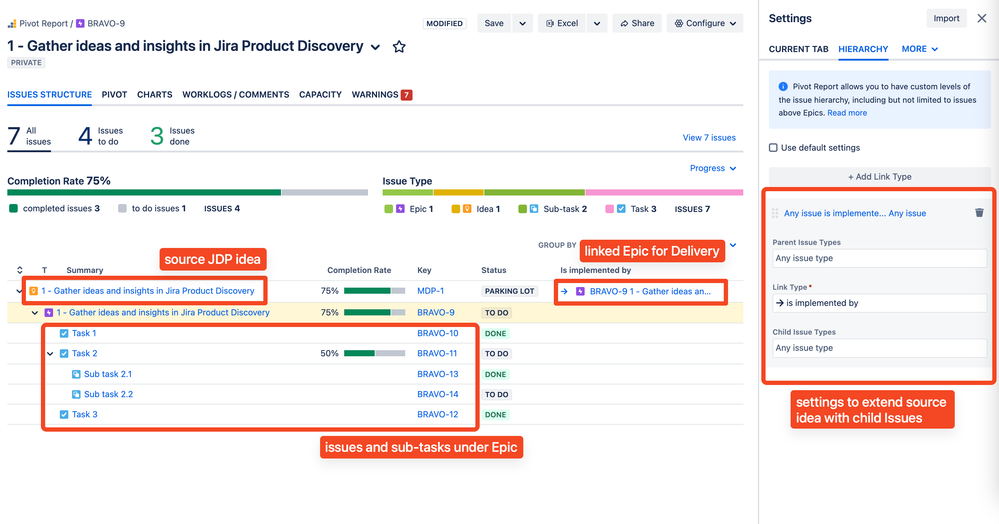The image size is (999, 524).
Task: Click the Sub-task legend icon under Issue Type
Action: pos(534,209)
